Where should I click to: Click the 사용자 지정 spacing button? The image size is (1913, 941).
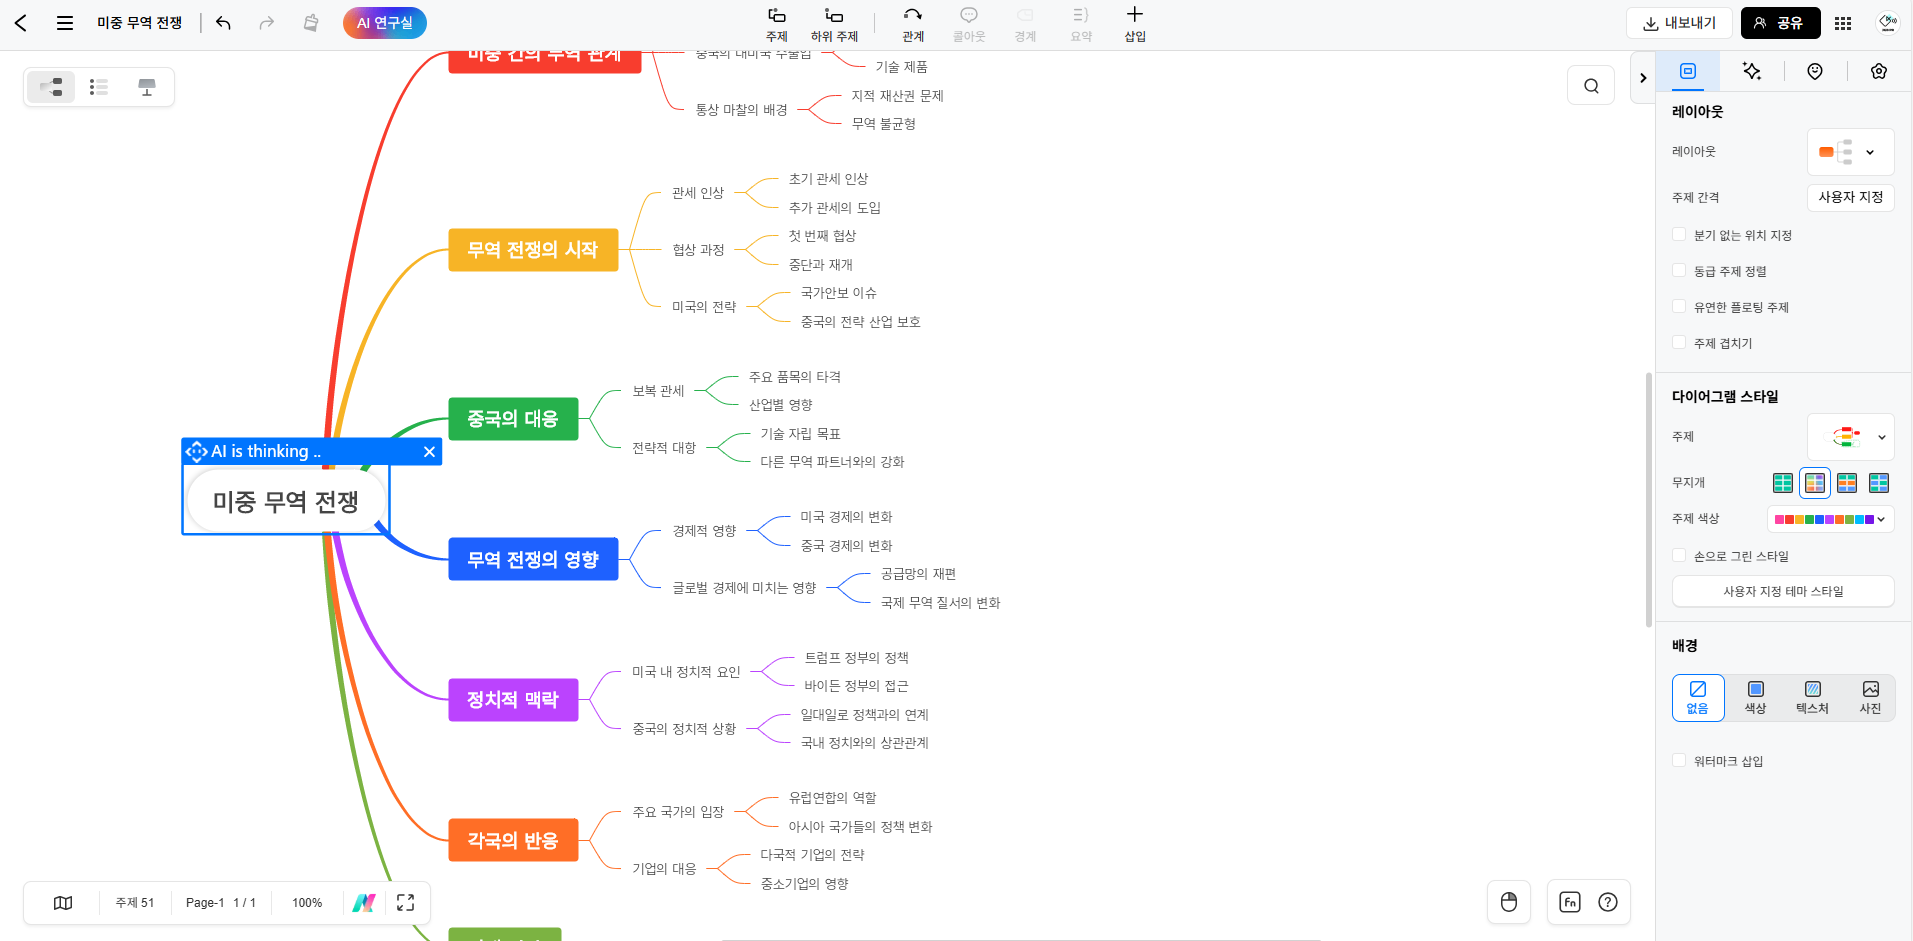point(1850,197)
